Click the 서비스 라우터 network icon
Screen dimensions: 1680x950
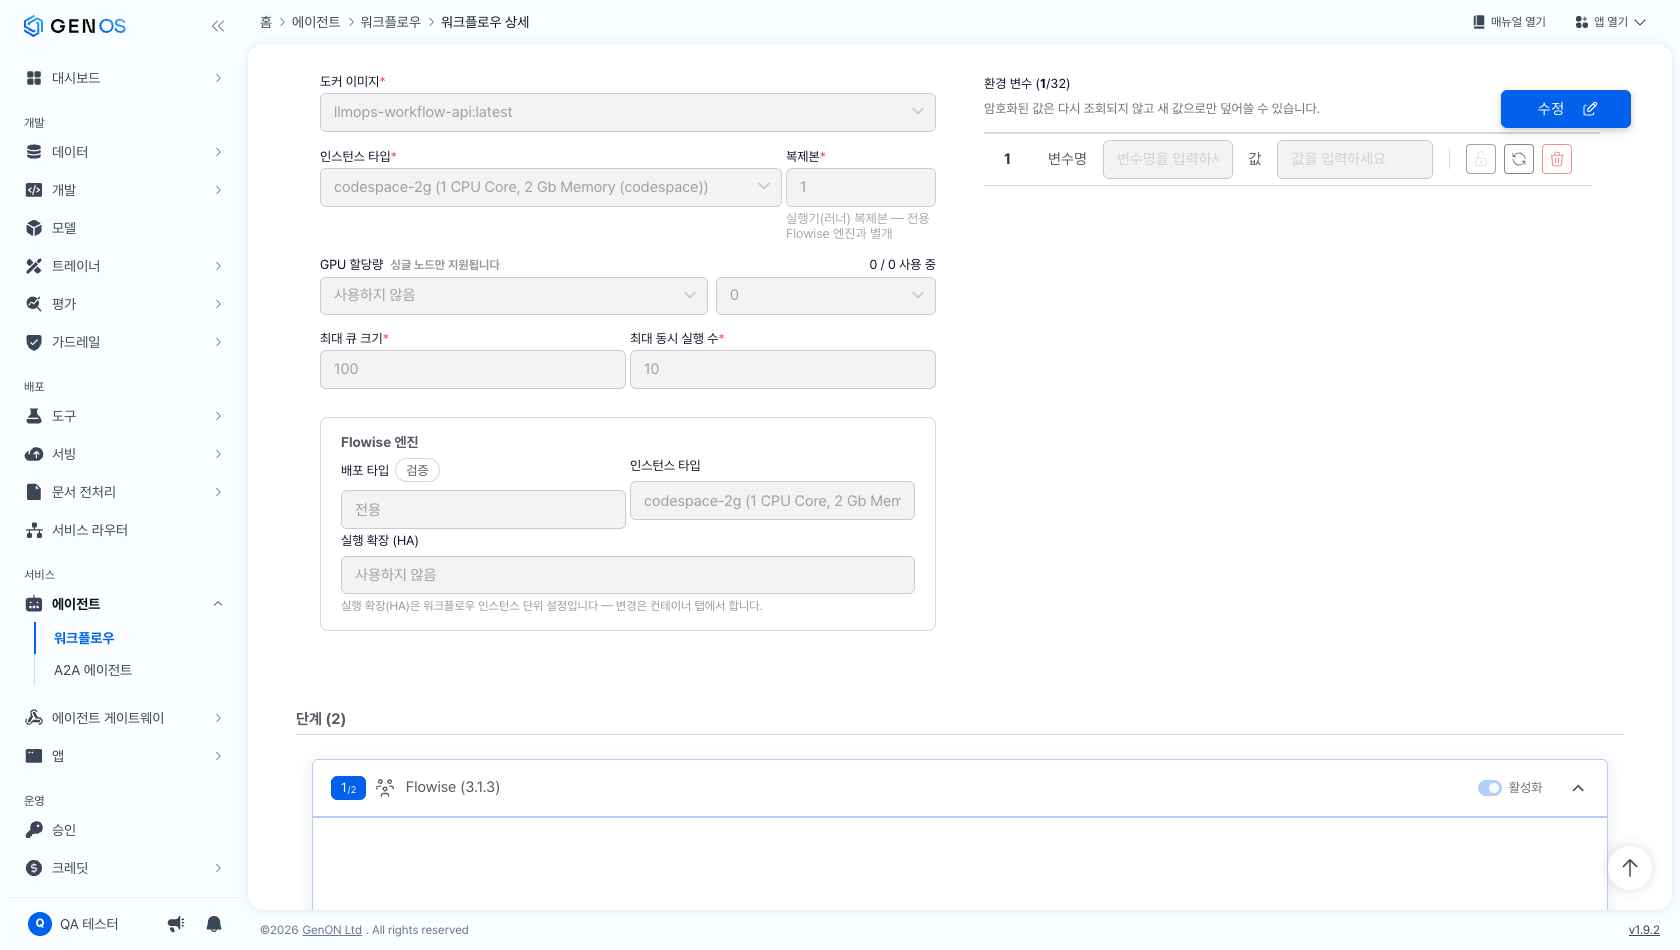pos(34,530)
